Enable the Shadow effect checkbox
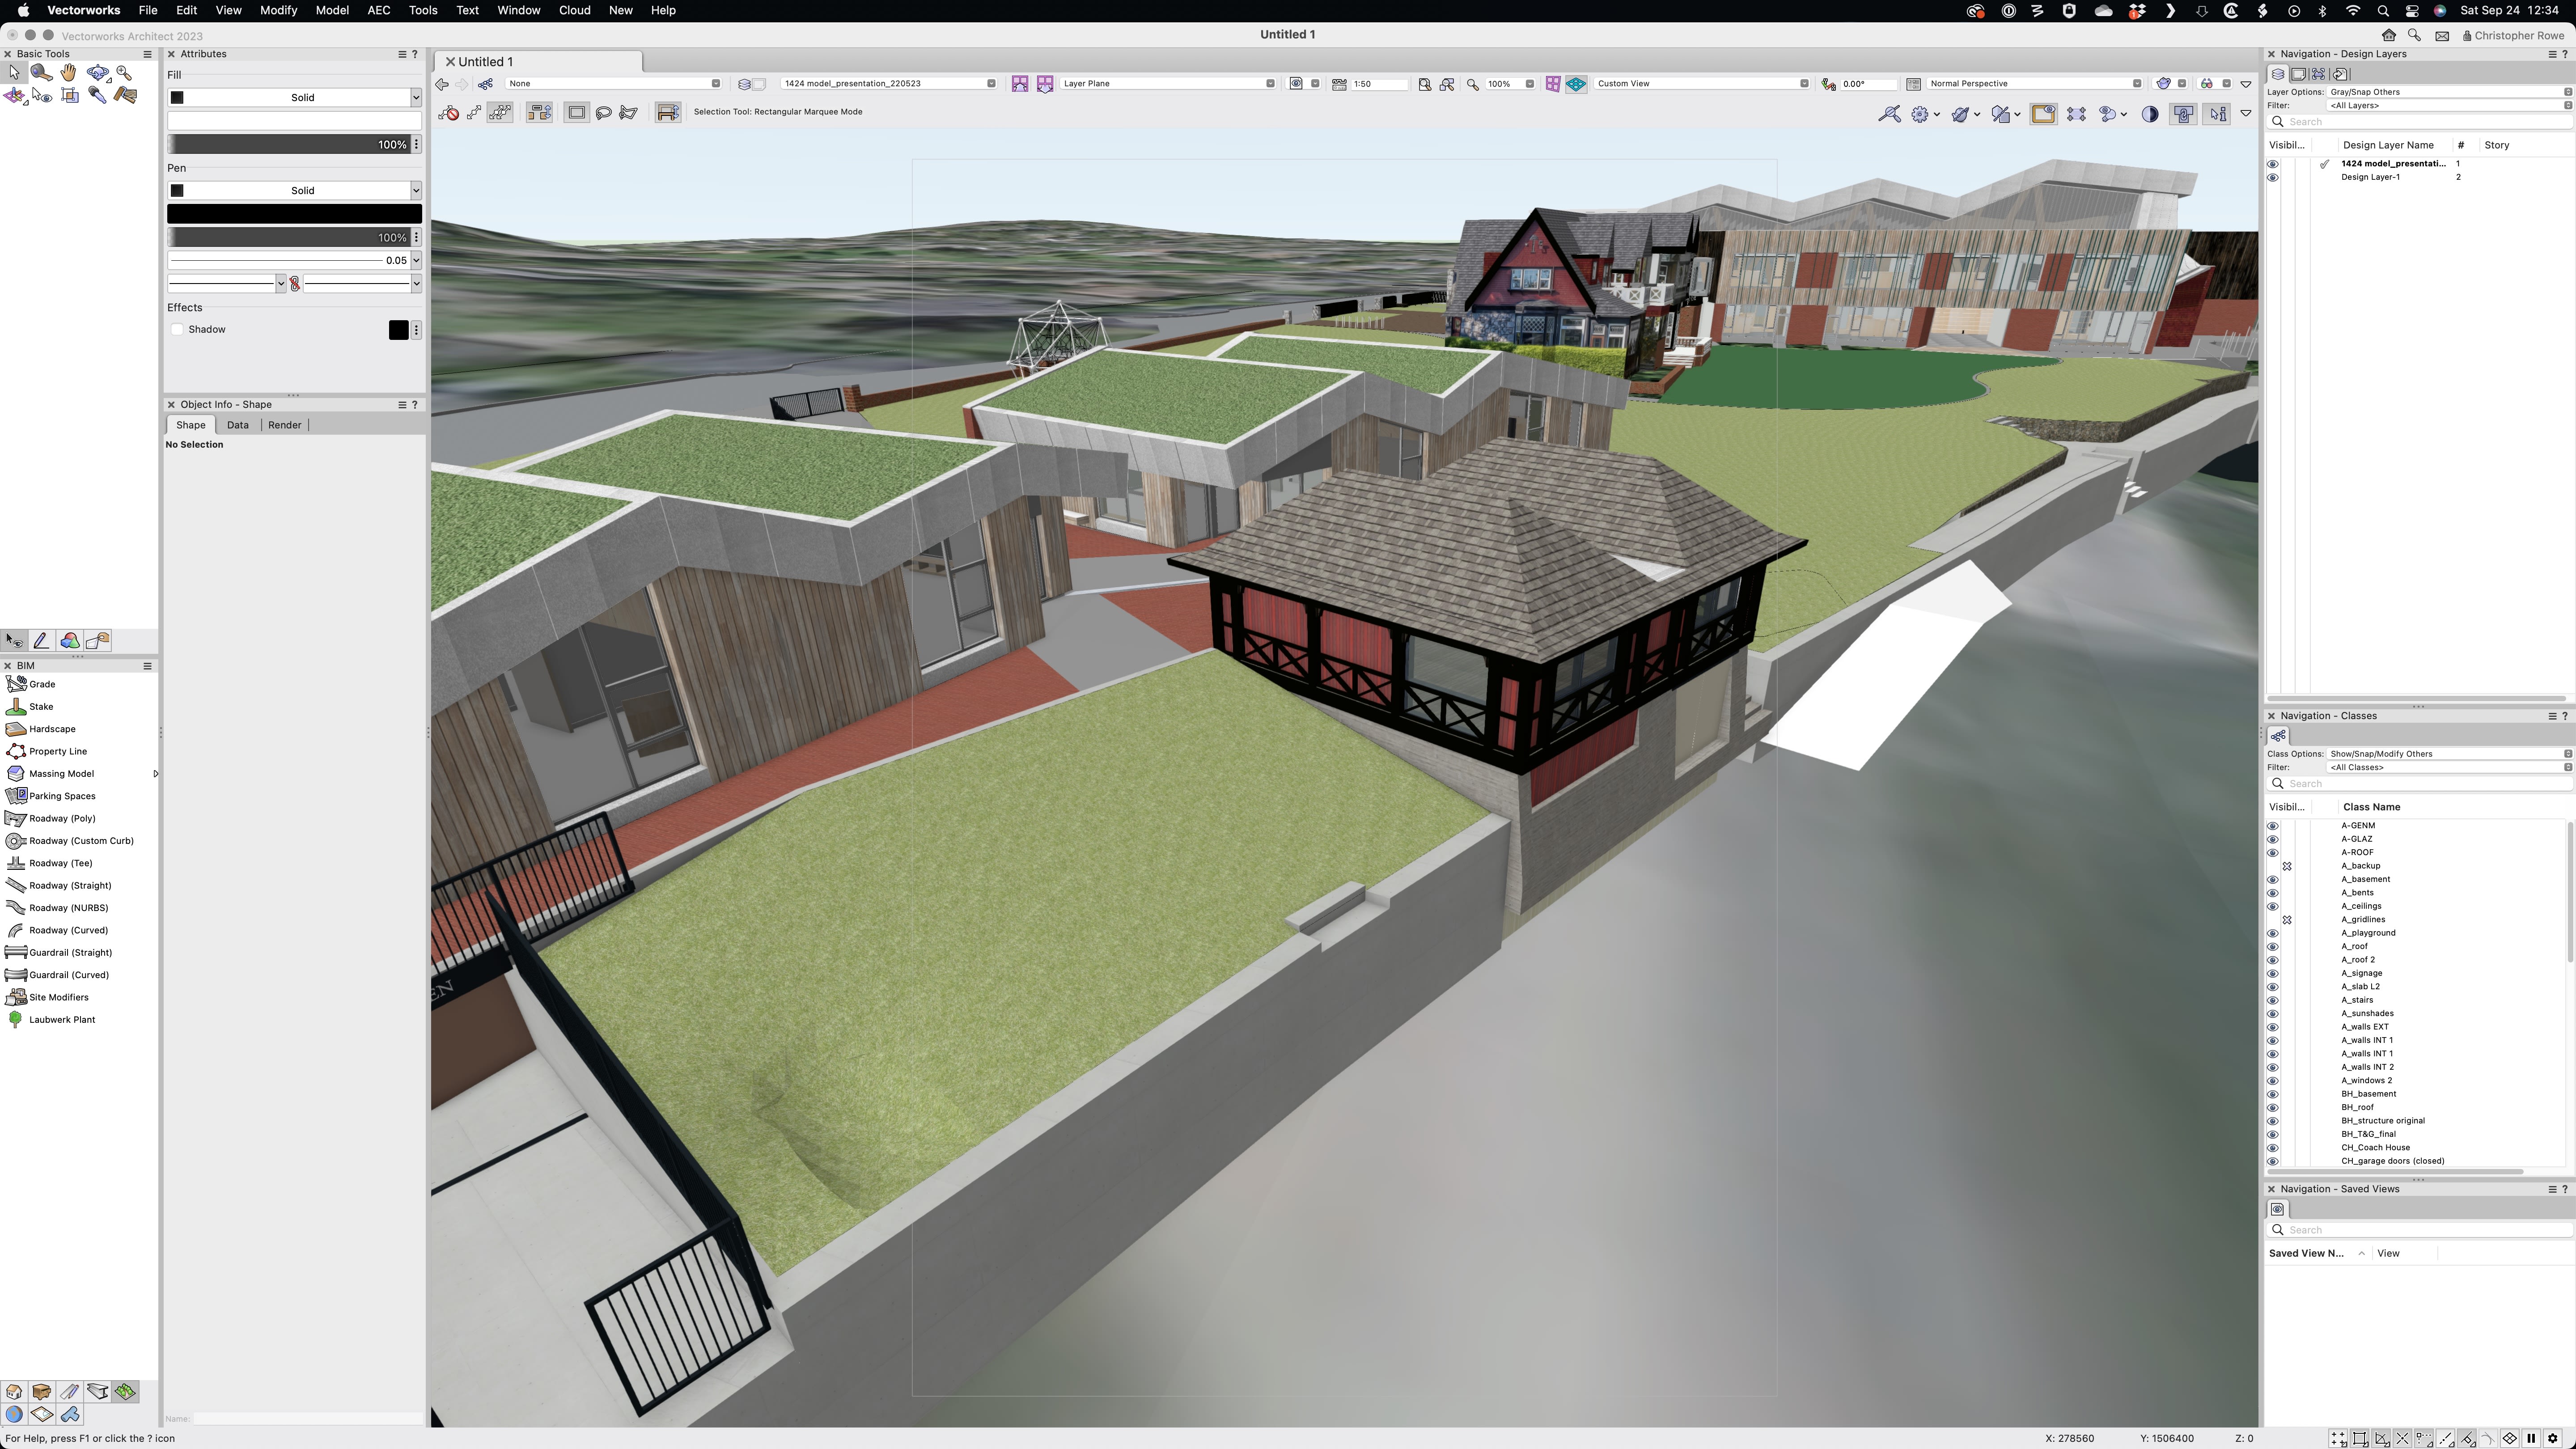This screenshot has width=2576, height=1449. click(177, 329)
